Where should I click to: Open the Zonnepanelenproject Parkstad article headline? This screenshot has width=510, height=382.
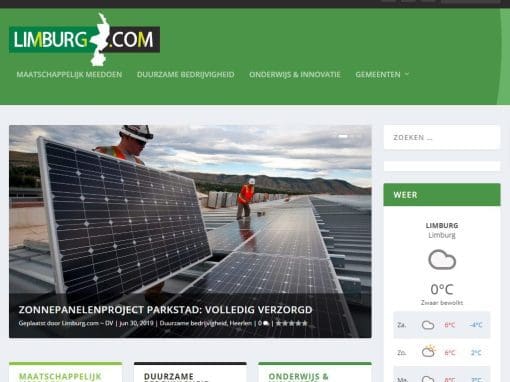click(x=165, y=310)
